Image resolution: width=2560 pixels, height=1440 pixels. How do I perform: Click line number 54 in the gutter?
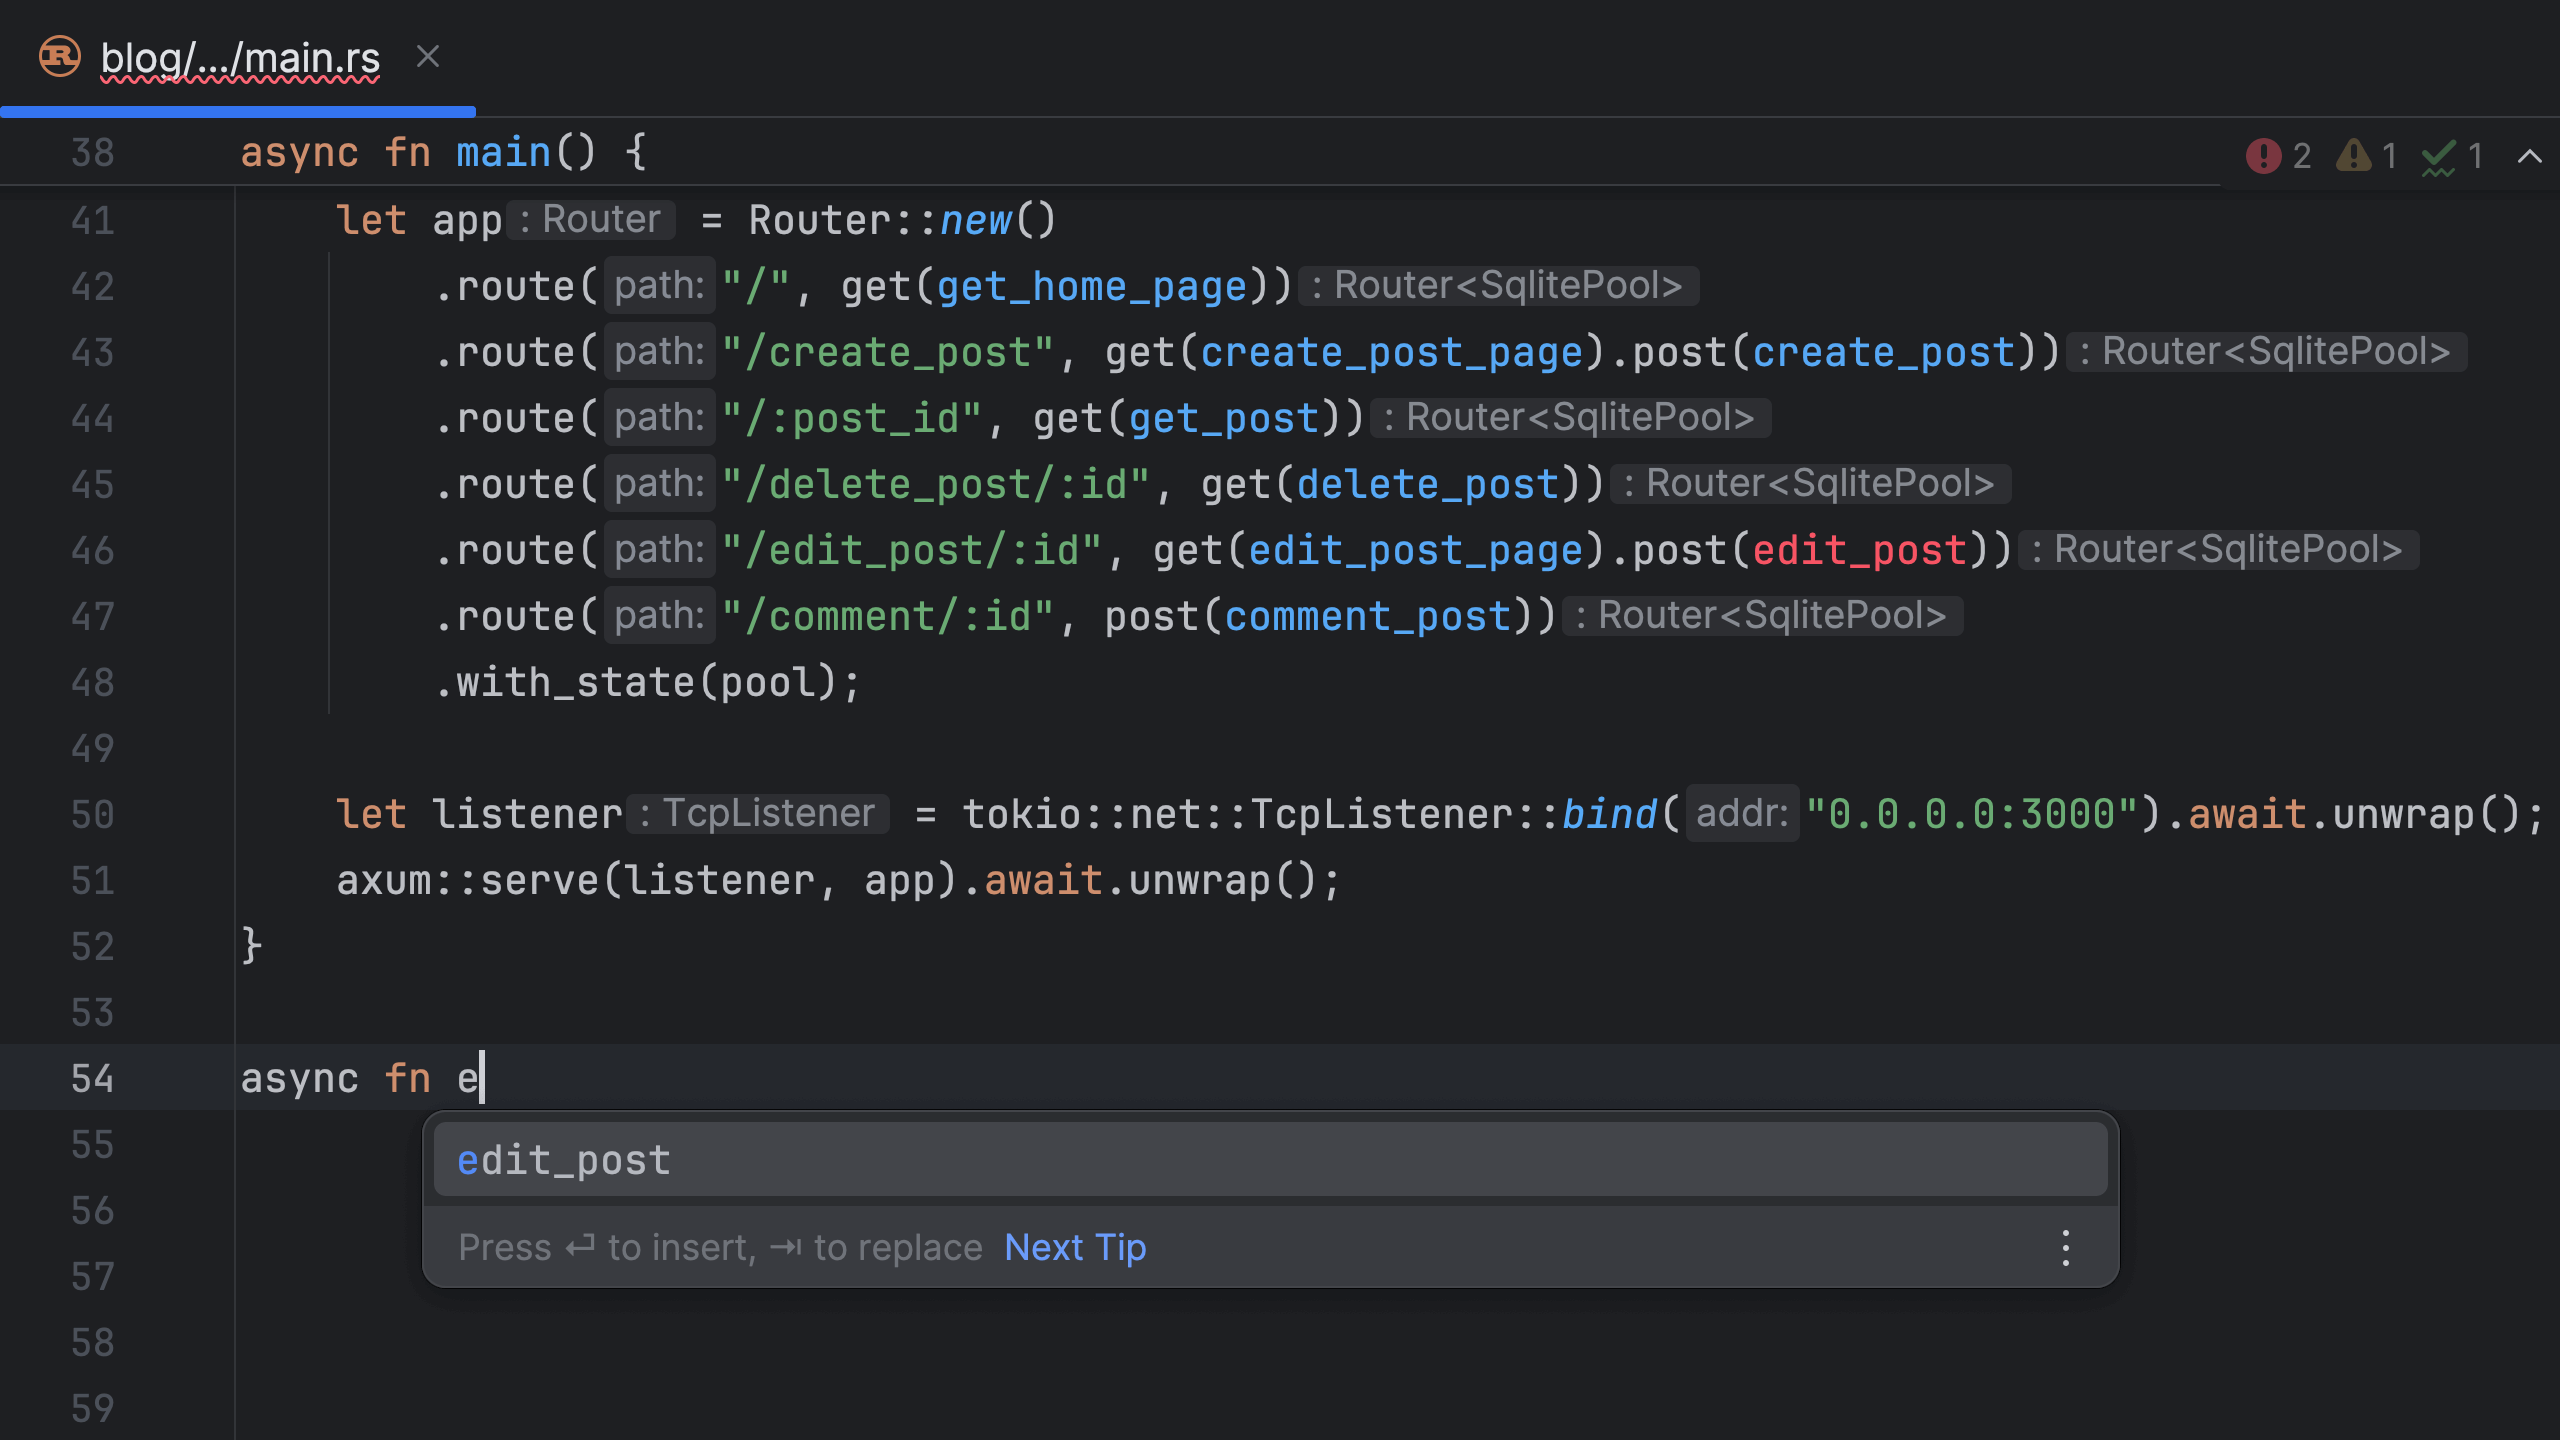tap(92, 1078)
